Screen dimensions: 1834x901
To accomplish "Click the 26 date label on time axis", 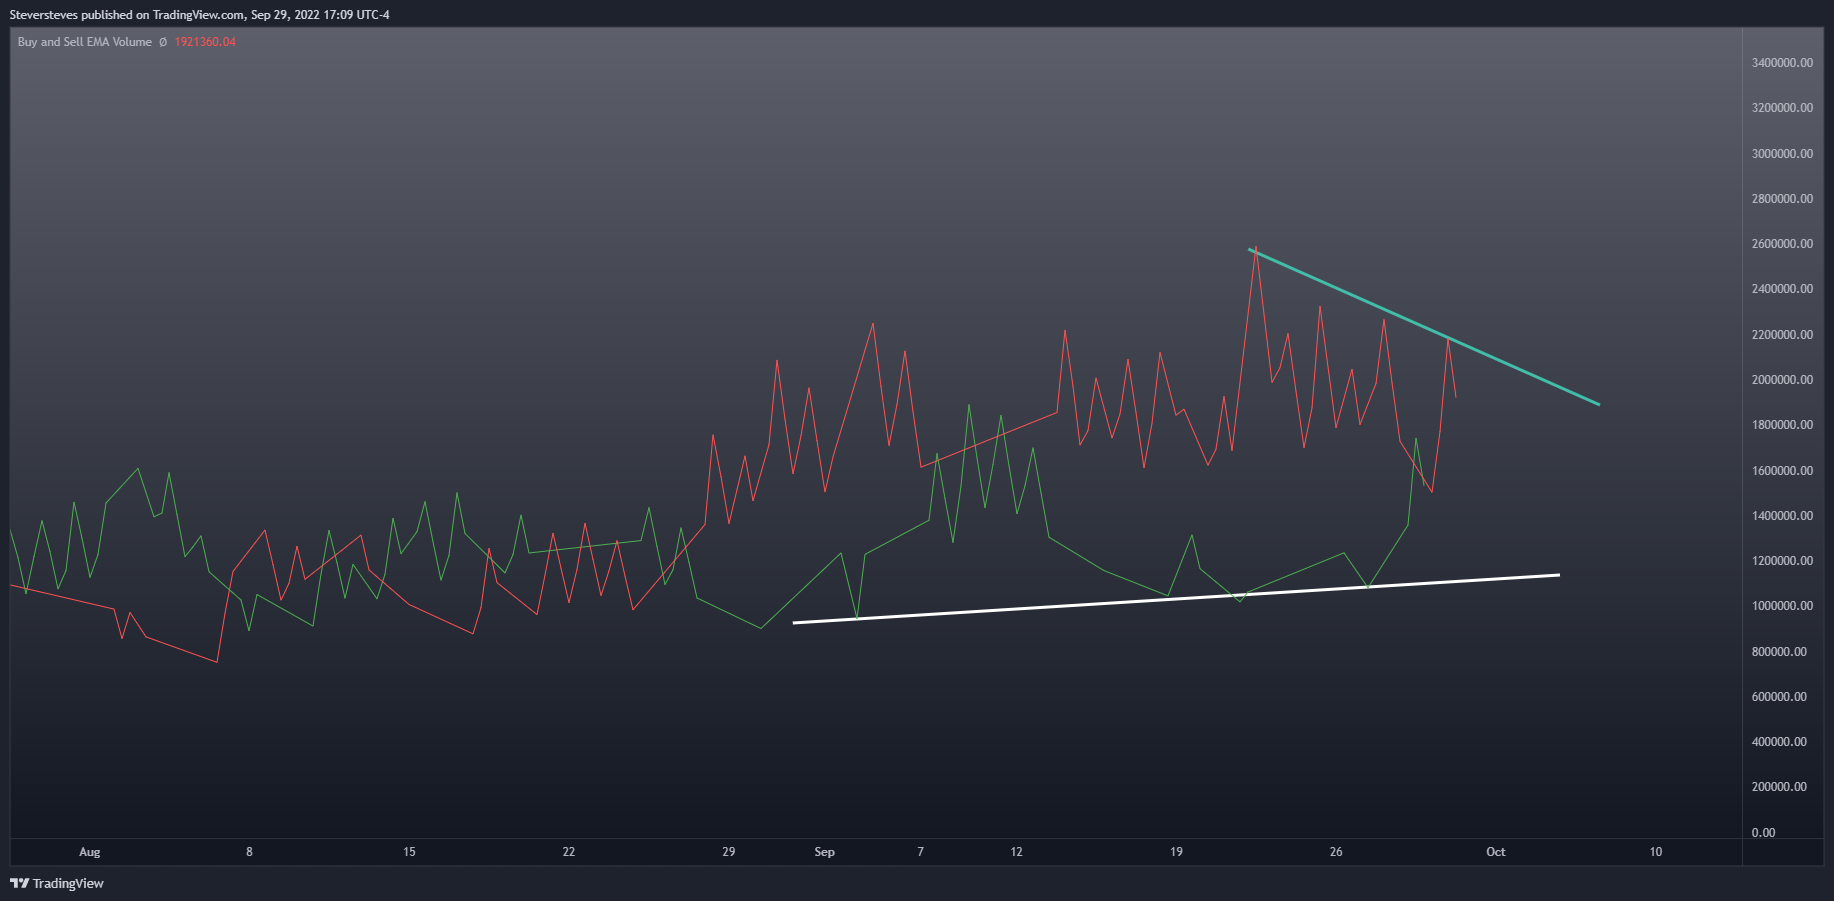I will coord(1336,852).
